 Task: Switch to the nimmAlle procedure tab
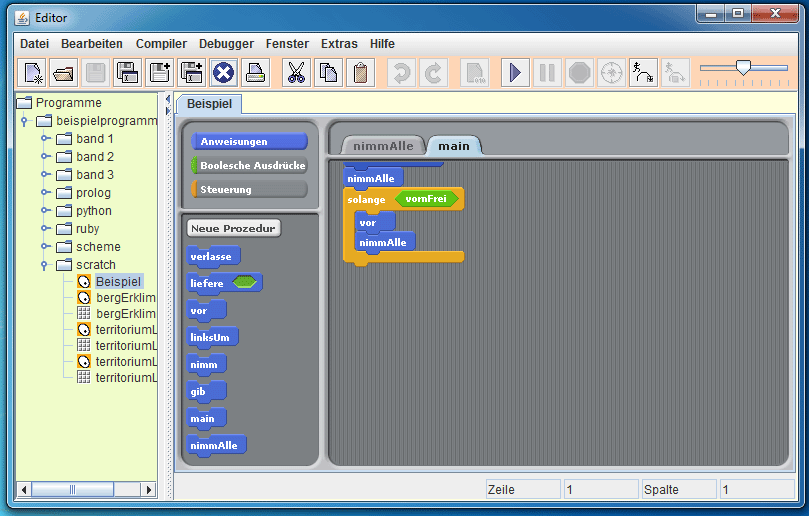[382, 146]
